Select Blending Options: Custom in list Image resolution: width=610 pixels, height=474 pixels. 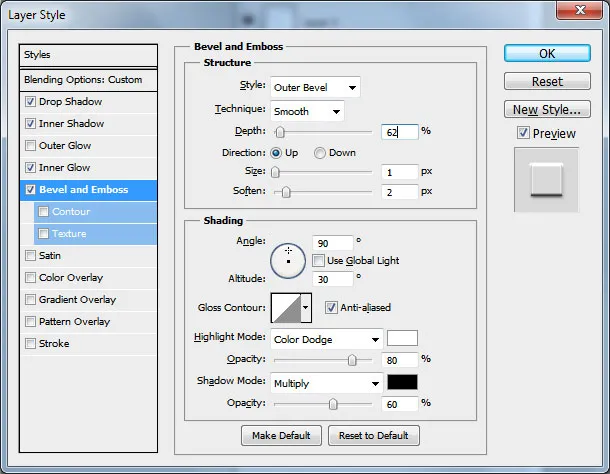[x=90, y=80]
